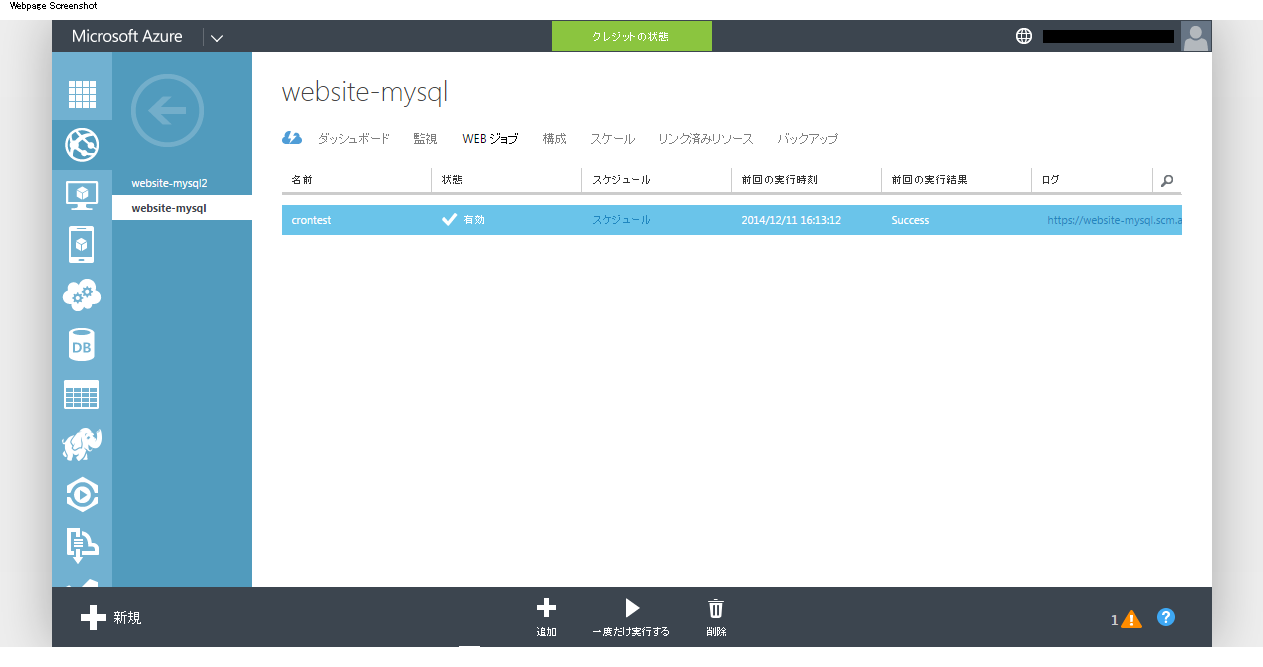1263x667 pixels.
Task: Click the search magnifier in table header
Action: [1167, 181]
